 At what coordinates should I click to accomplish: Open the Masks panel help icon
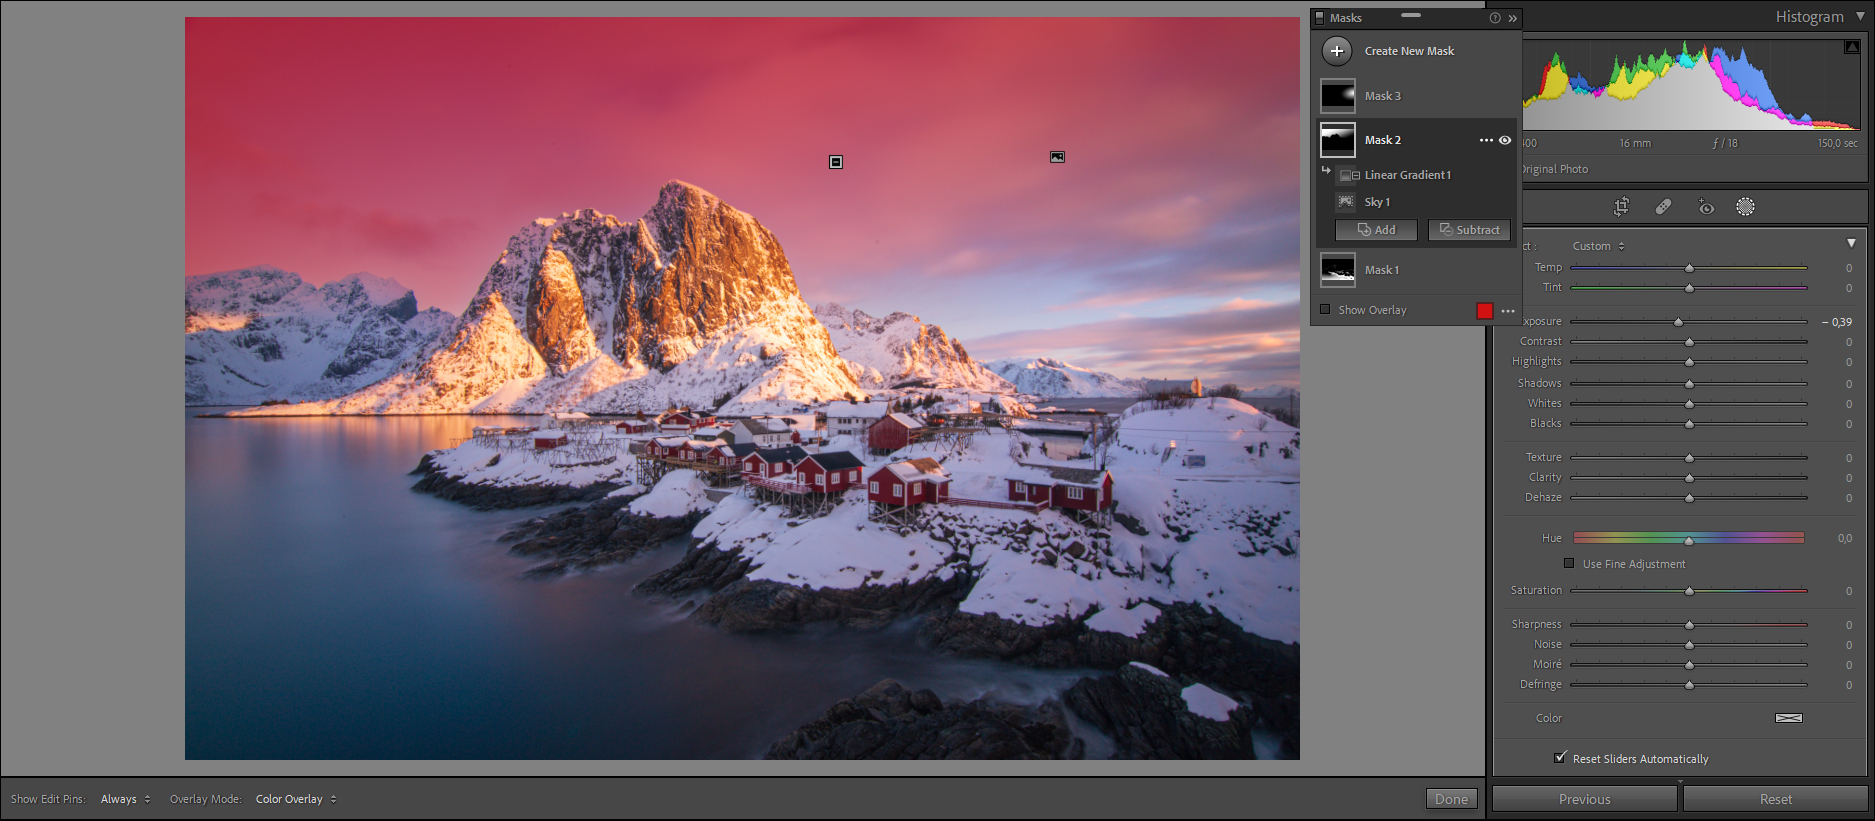pyautogui.click(x=1495, y=18)
